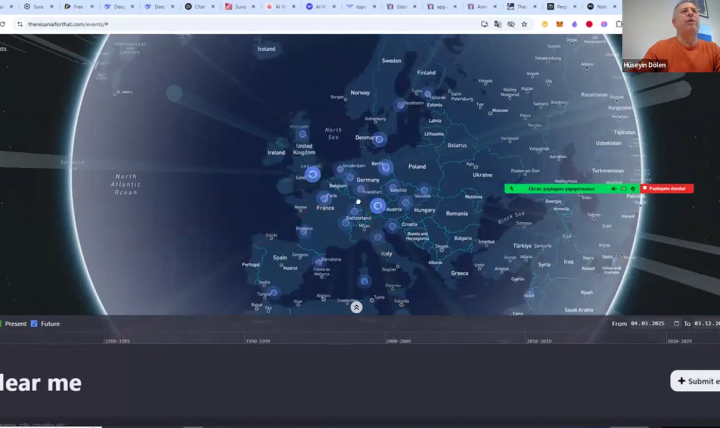This screenshot has height=428, width=720.
Task: Click the Submit event button
Action: pyautogui.click(x=696, y=381)
